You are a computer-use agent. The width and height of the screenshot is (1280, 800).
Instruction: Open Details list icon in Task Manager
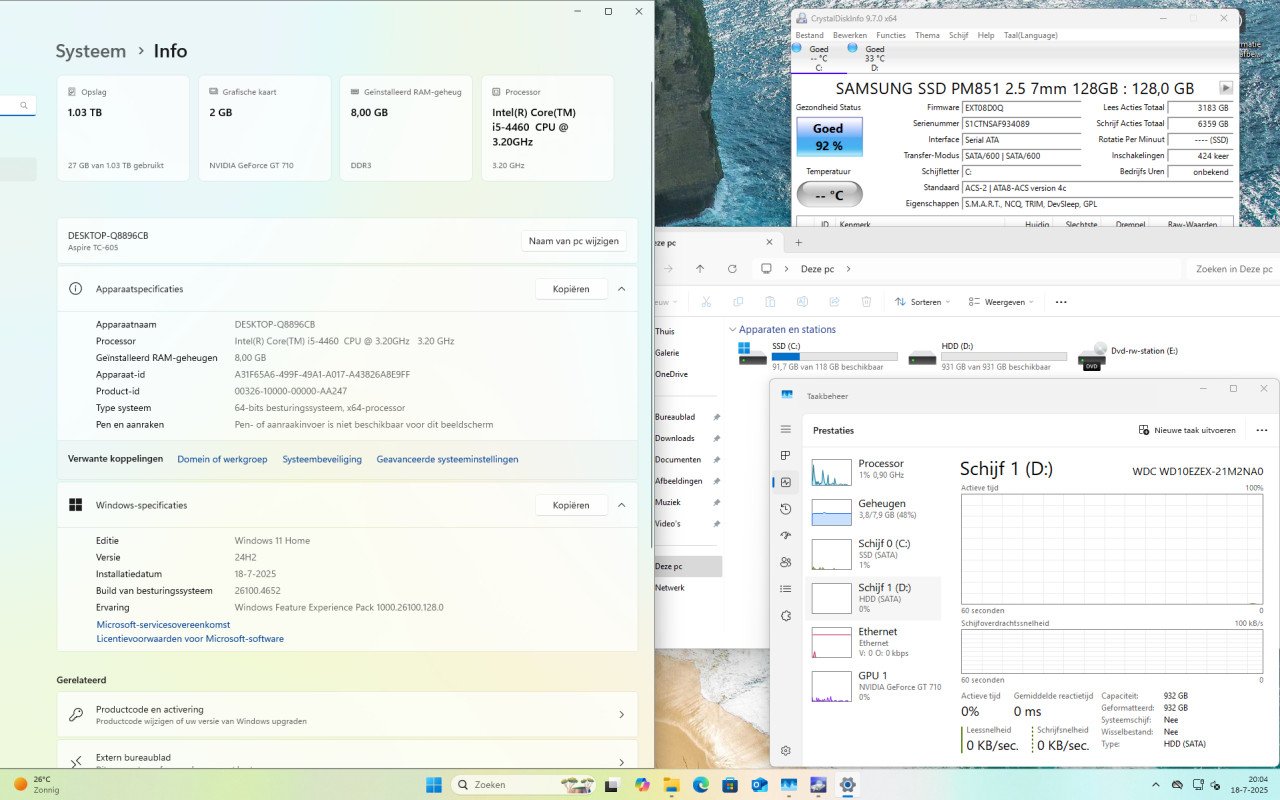pyautogui.click(x=786, y=589)
